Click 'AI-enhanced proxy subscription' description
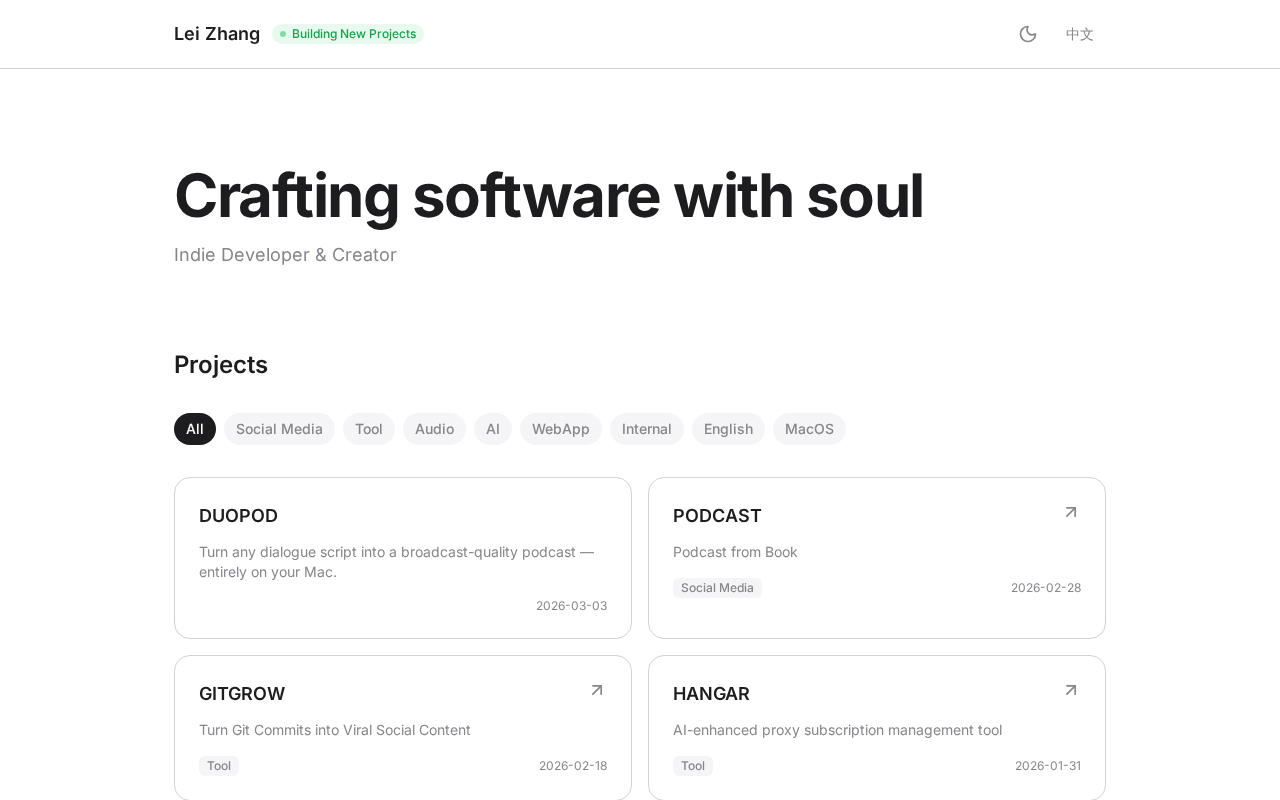 pyautogui.click(x=837, y=730)
